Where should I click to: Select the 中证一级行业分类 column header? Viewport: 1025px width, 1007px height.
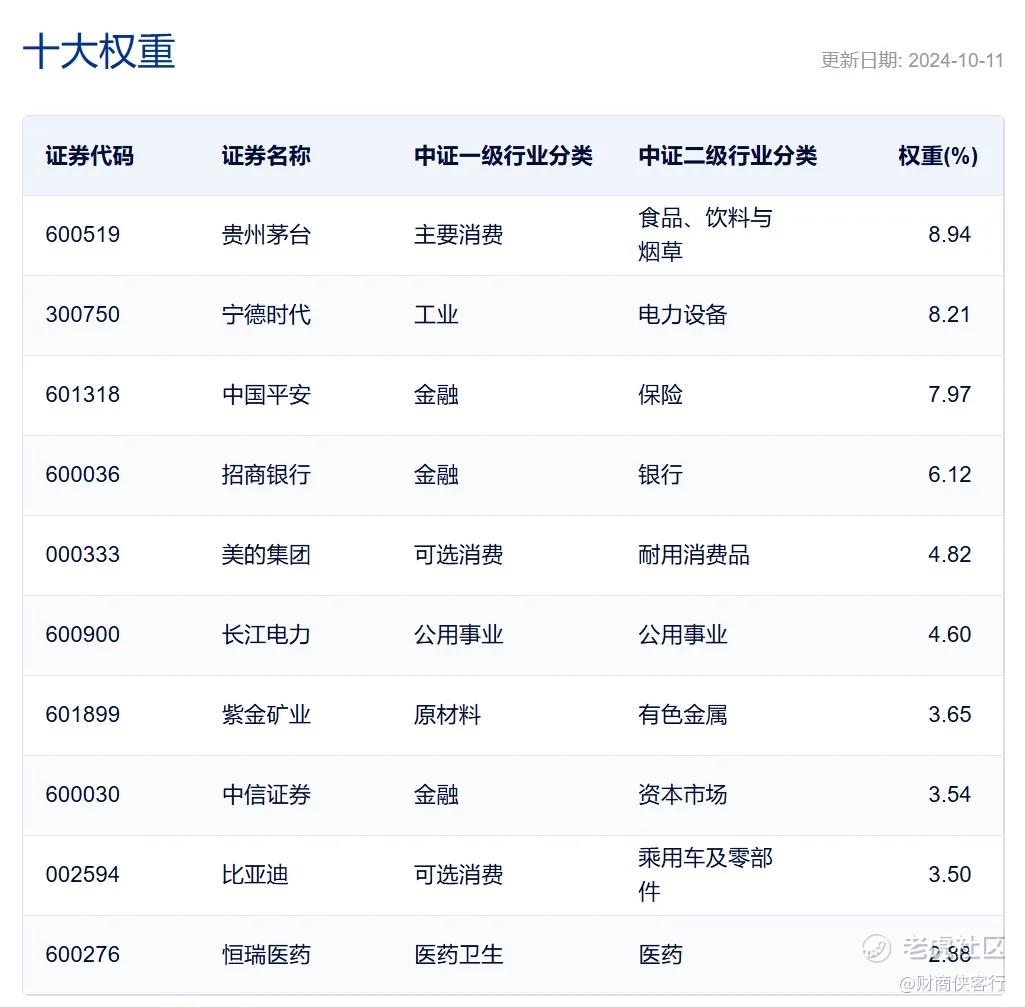click(x=503, y=156)
